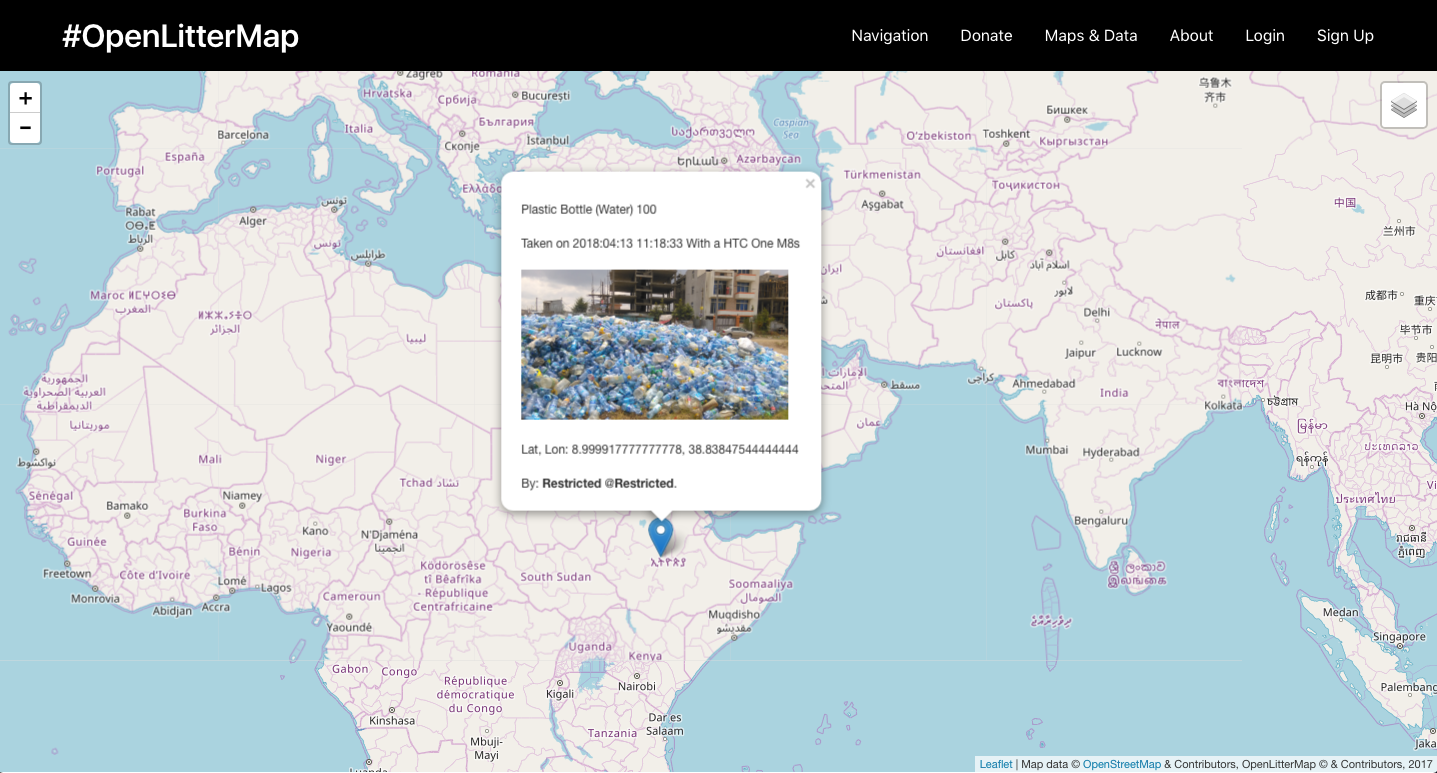Close the litter photo popup
Screen dimensions: 1437x773
pos(810,184)
